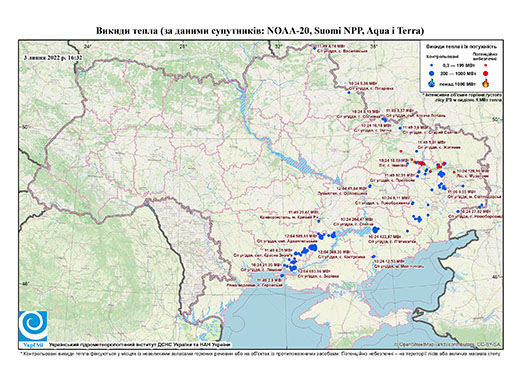520x368 pixels.
Task: Click the lone blue marker on the southwest coast
Action: click(x=283, y=276)
